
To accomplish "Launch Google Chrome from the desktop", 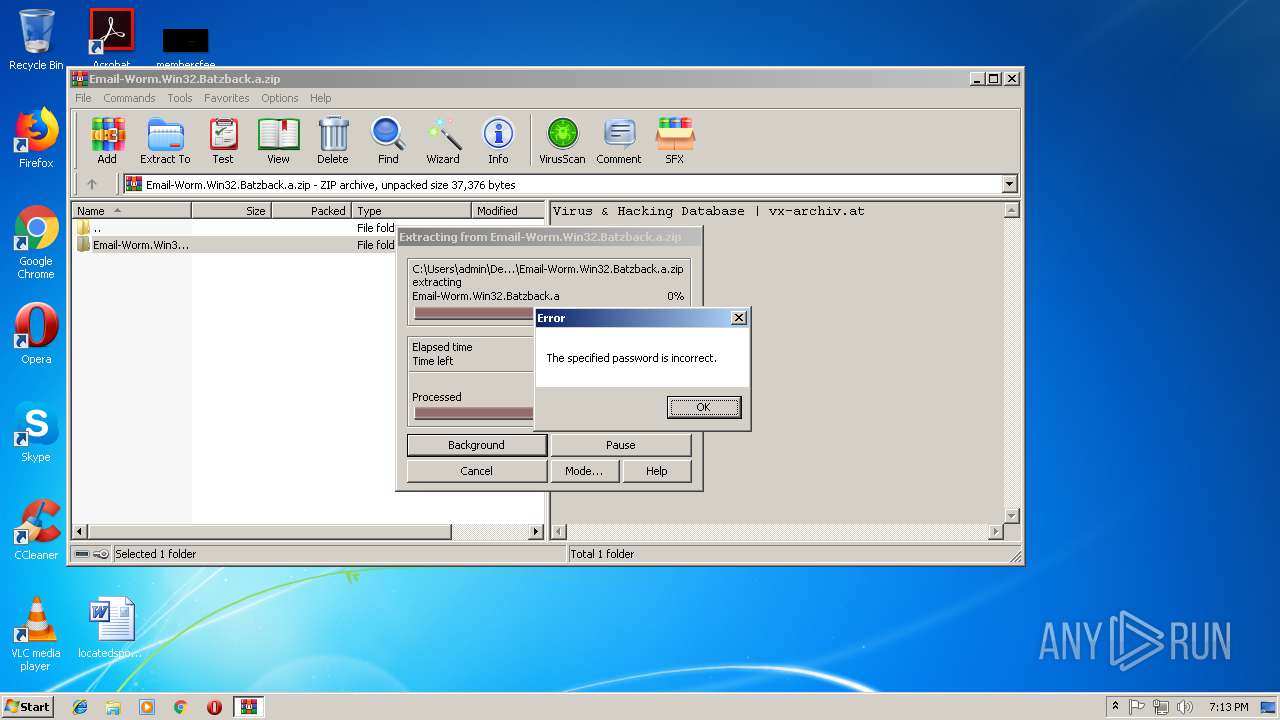I will (x=36, y=242).
